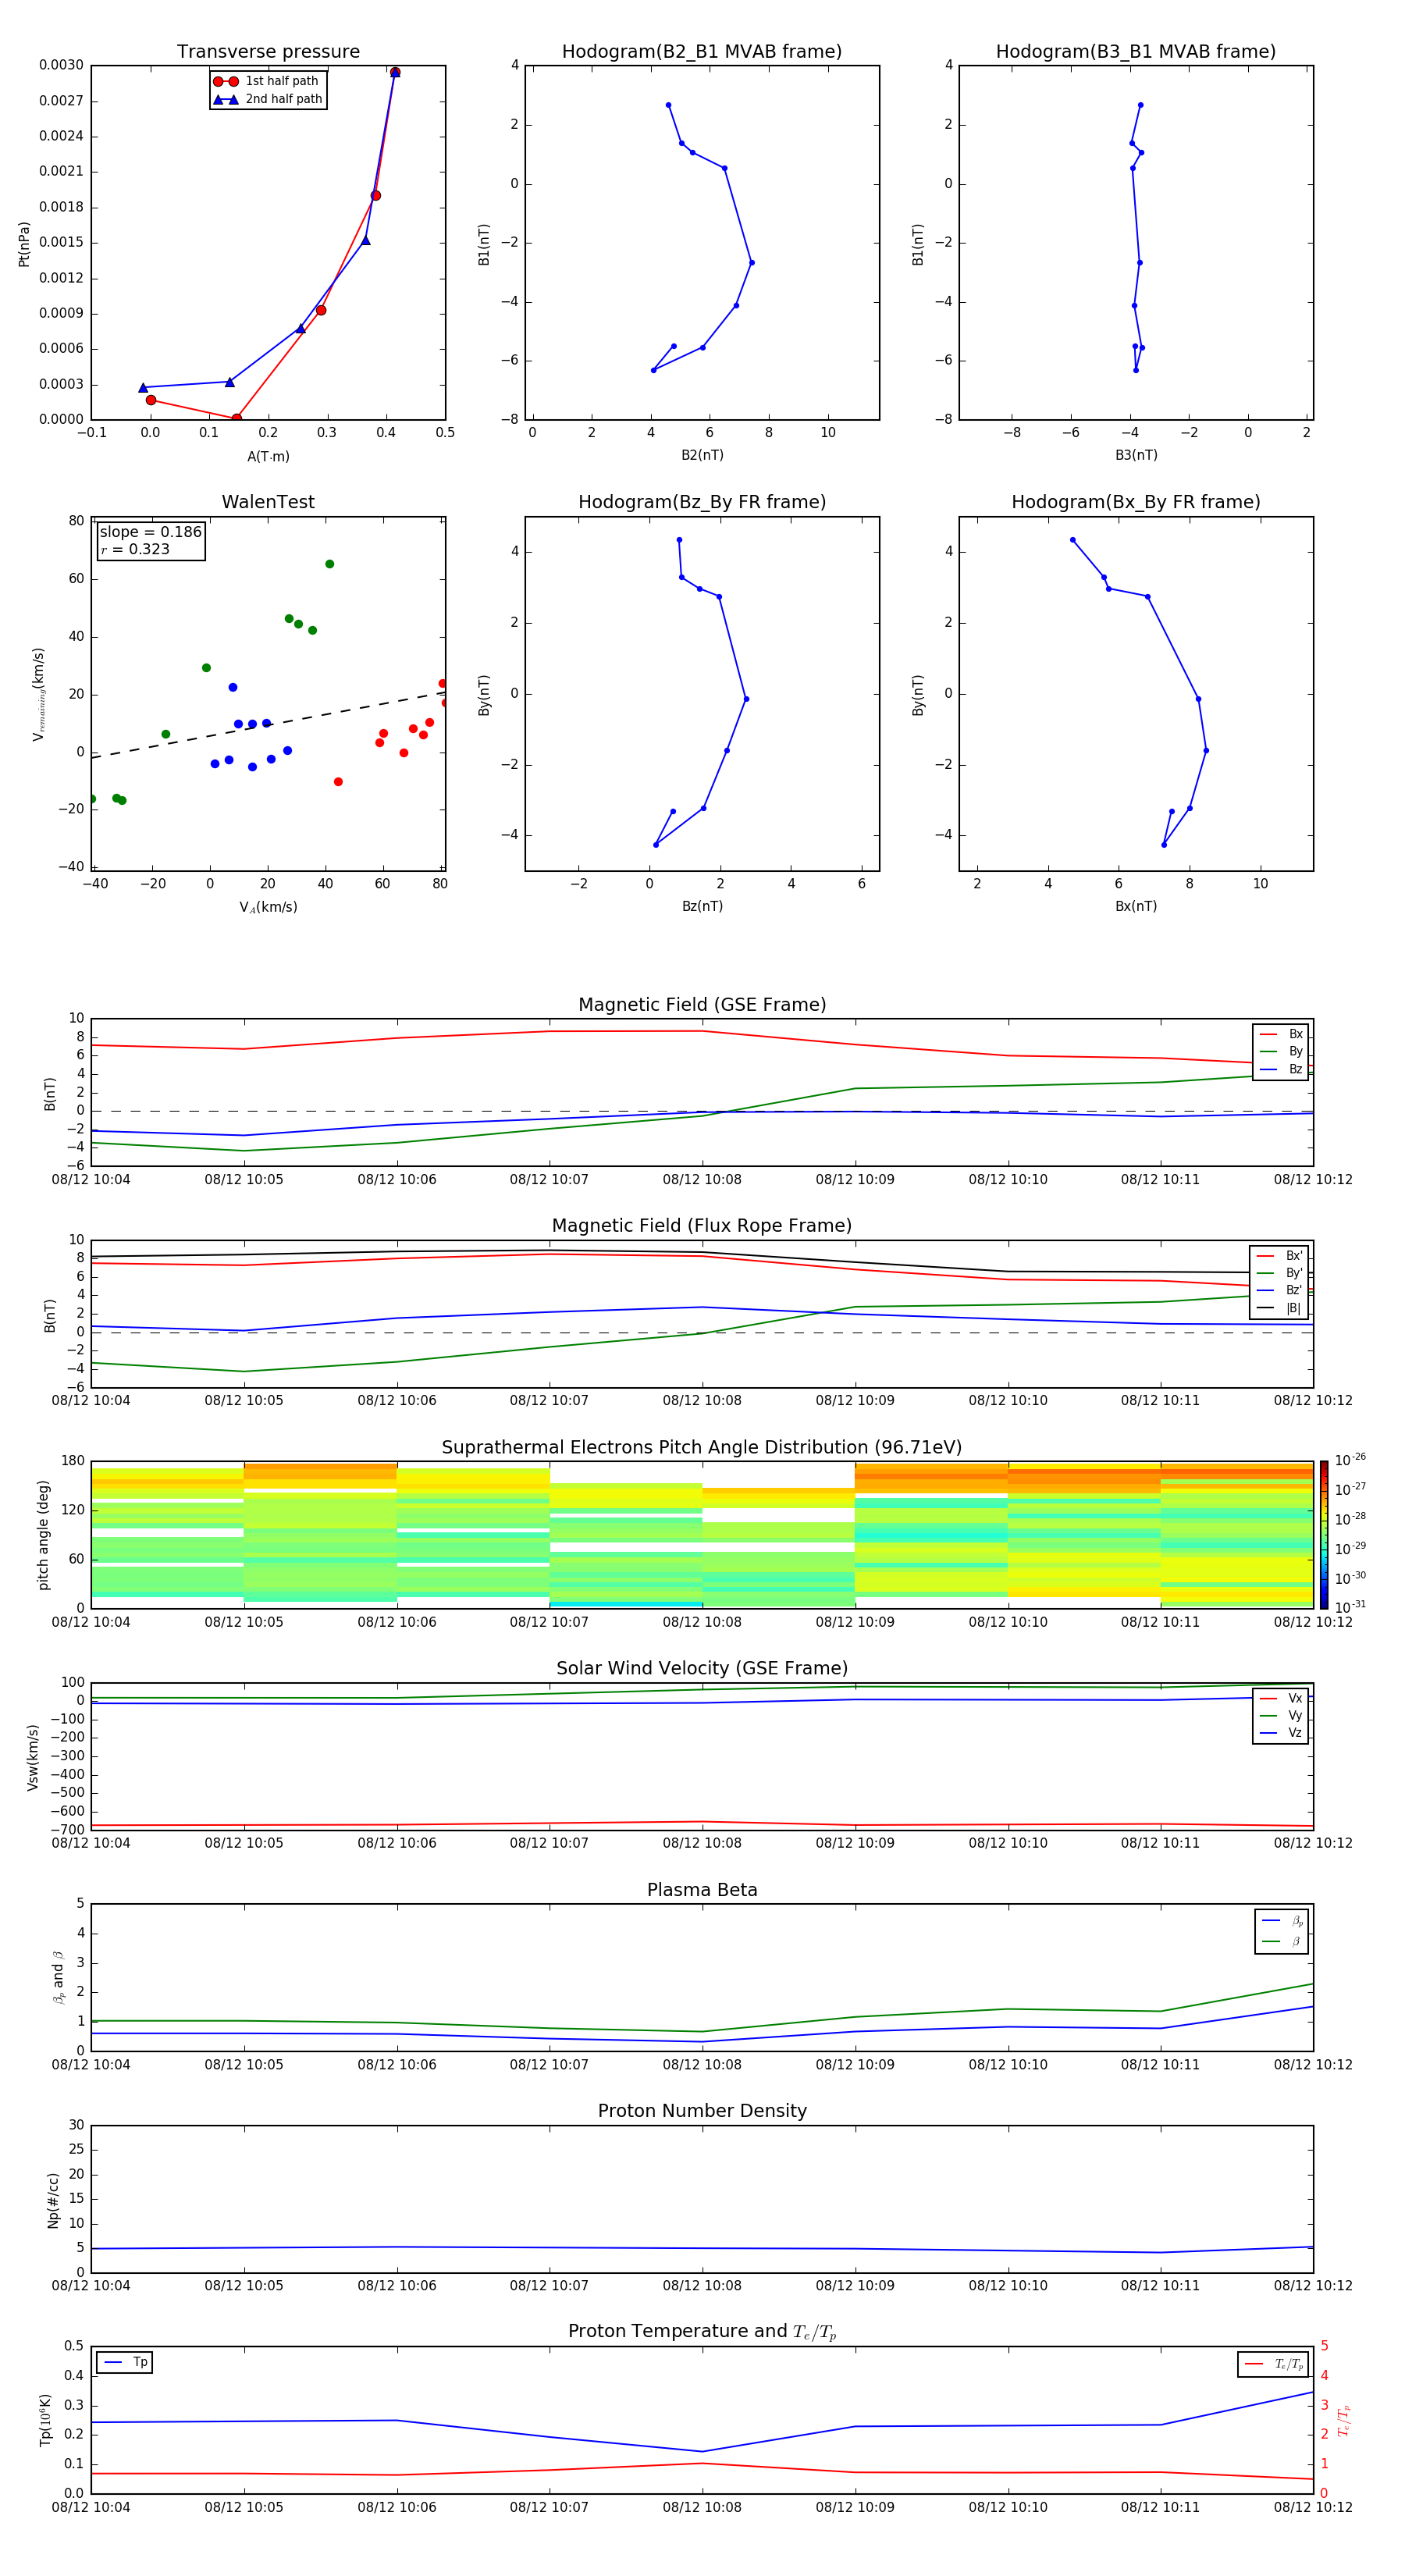Image resolution: width=1405 pixels, height=2576 pixels.
Task: Click the 'r = 0.323' annotation text
Action: point(135,549)
